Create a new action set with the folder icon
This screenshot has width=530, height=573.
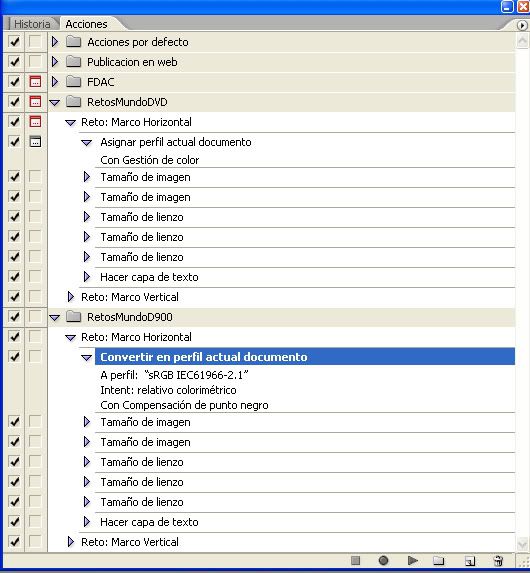click(439, 561)
